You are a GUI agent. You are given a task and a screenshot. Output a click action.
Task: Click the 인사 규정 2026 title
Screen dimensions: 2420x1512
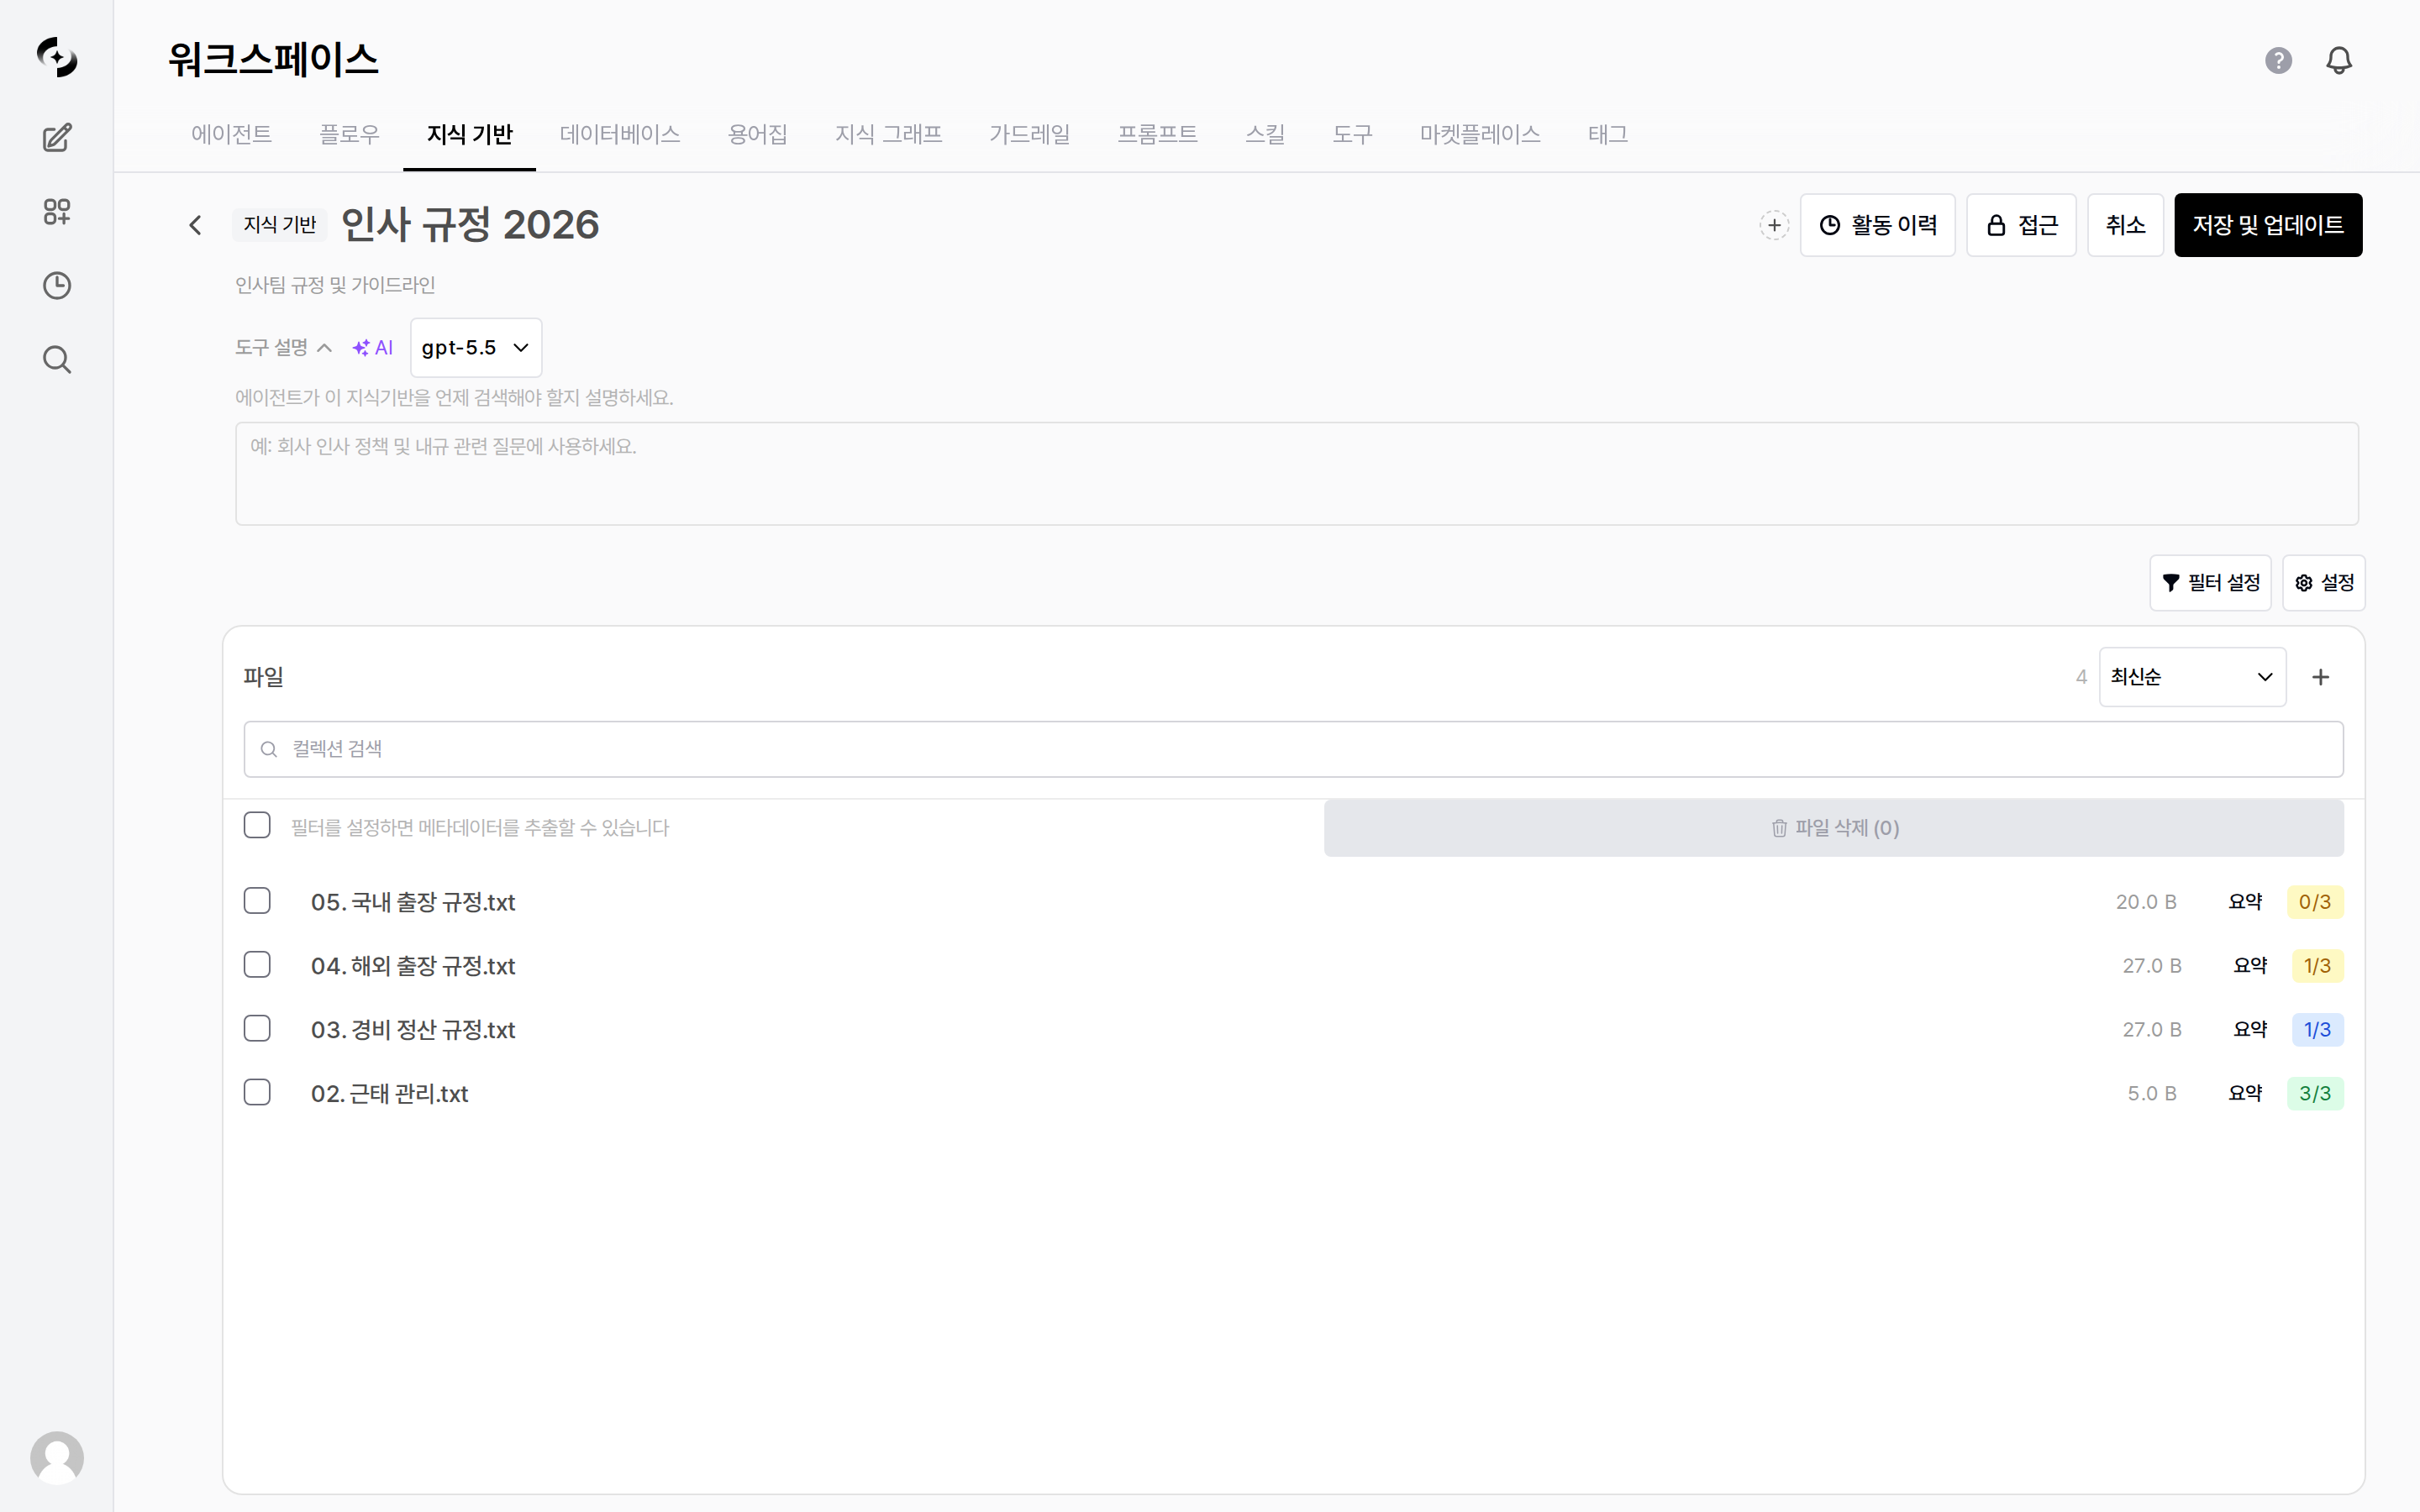(x=470, y=225)
